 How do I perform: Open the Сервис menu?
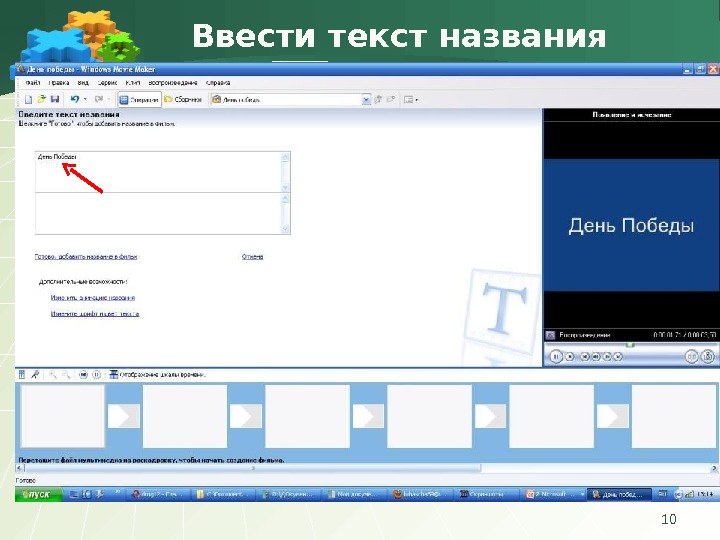pyautogui.click(x=107, y=83)
